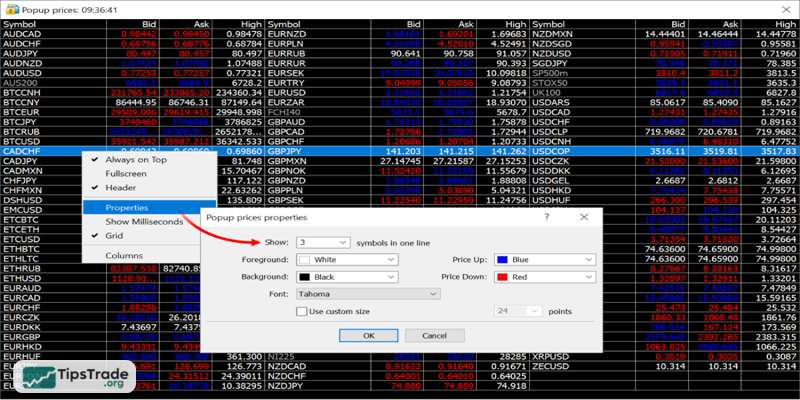Toggle the Grid menu option
Screen dimensions: 800x400
coord(116,237)
